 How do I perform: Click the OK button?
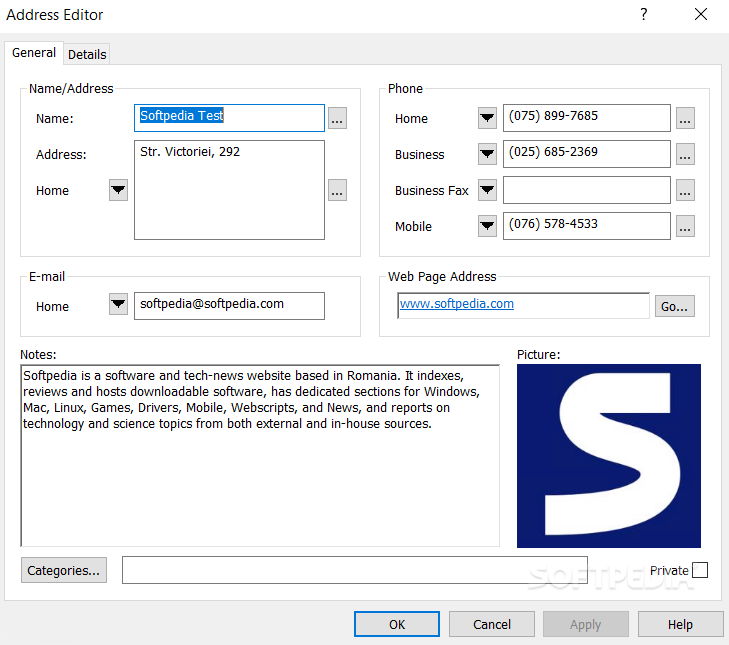pyautogui.click(x=397, y=624)
